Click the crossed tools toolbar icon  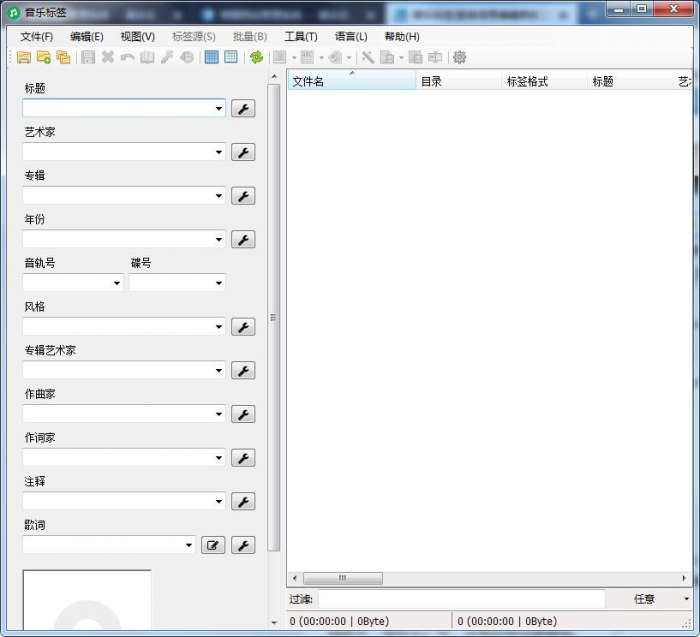coord(367,57)
